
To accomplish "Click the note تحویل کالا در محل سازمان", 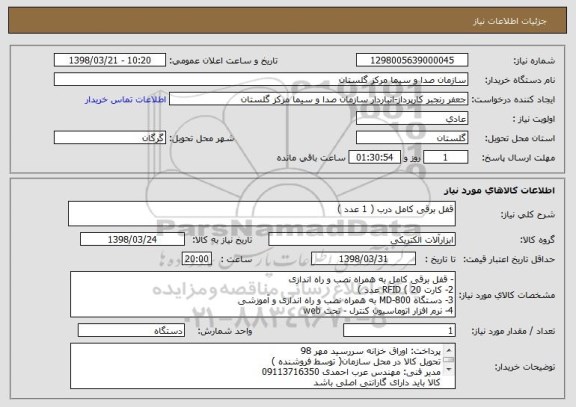I will (356, 362).
